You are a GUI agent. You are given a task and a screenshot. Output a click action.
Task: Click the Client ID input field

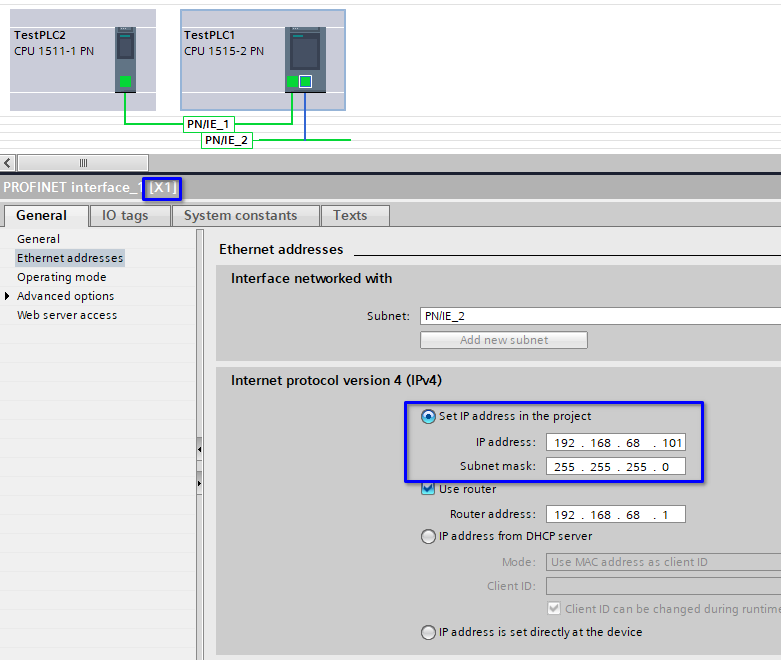(663, 586)
